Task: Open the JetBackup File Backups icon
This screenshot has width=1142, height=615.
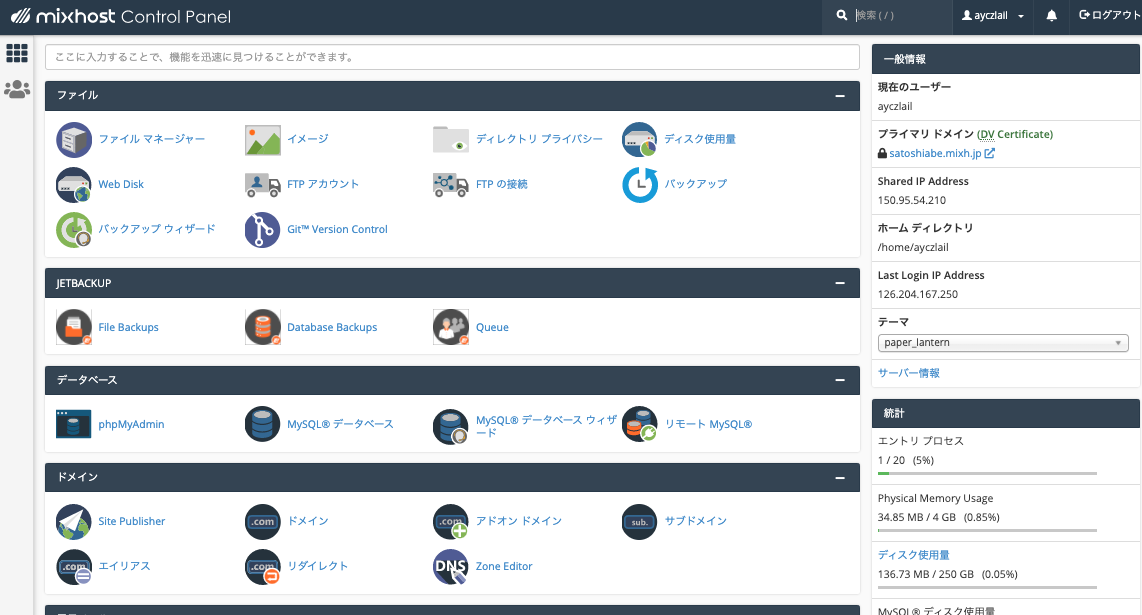Action: coord(74,327)
